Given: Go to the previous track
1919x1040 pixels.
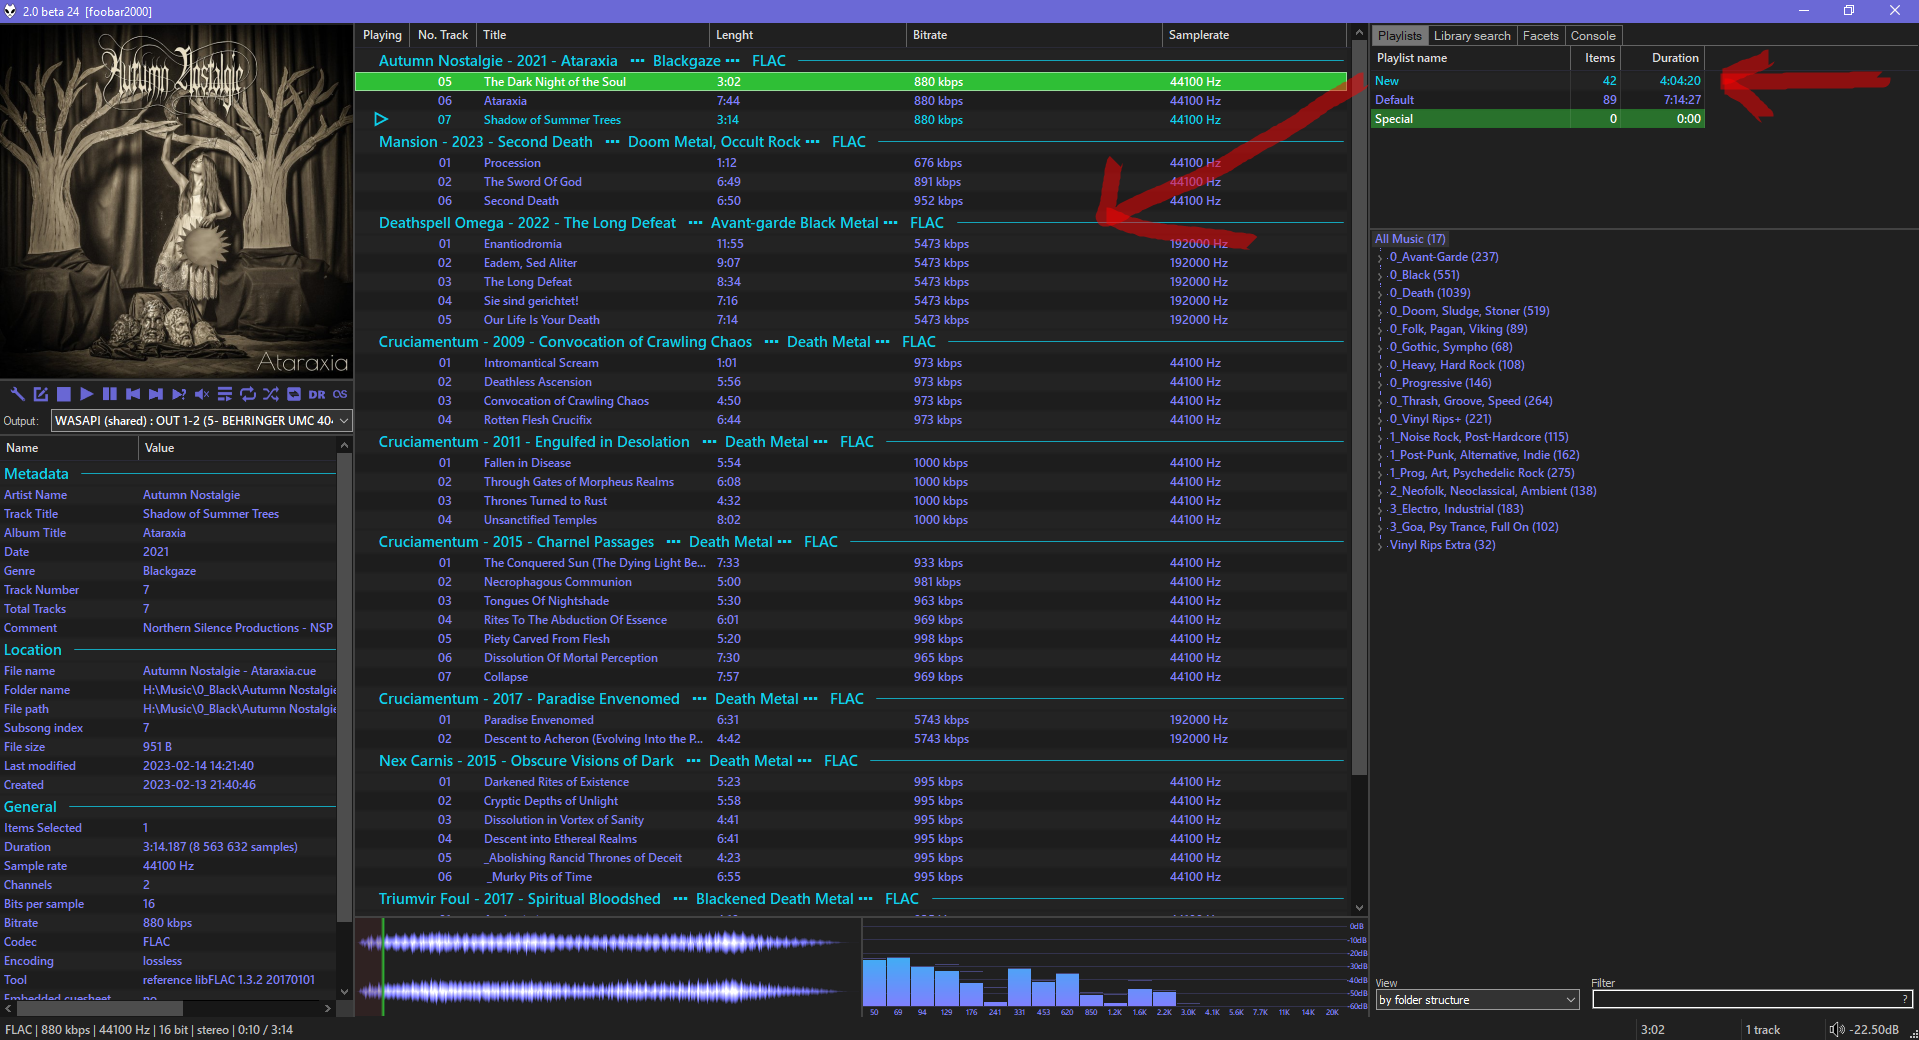Looking at the screenshot, I should 132,394.
